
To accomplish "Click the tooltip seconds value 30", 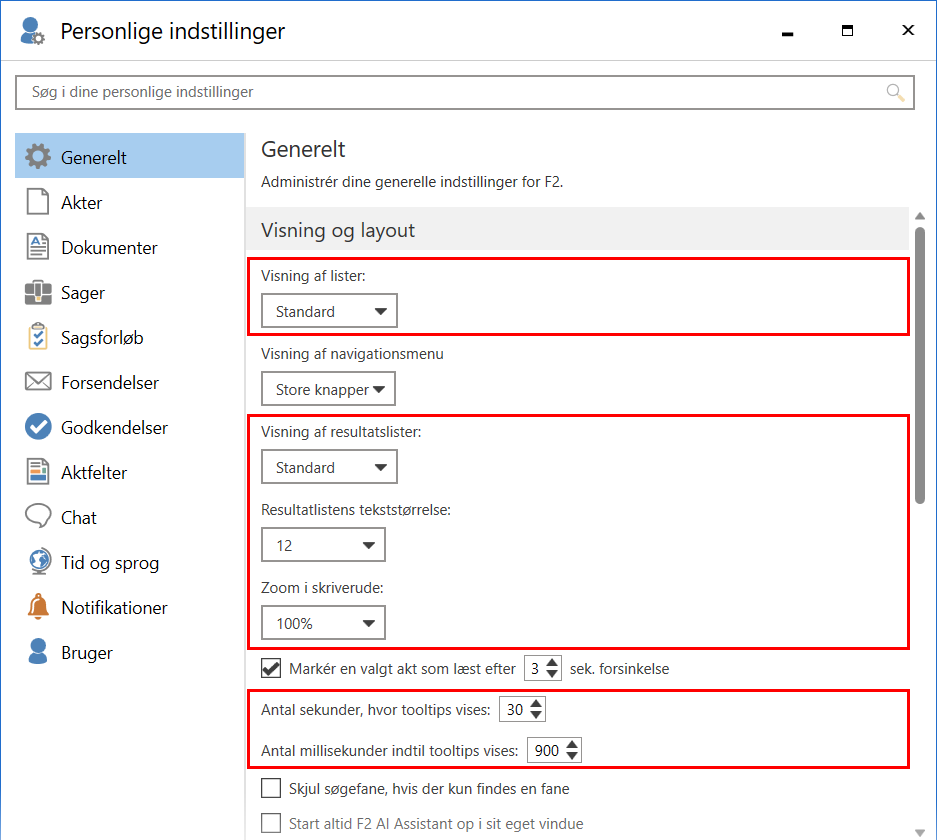I will point(515,709).
